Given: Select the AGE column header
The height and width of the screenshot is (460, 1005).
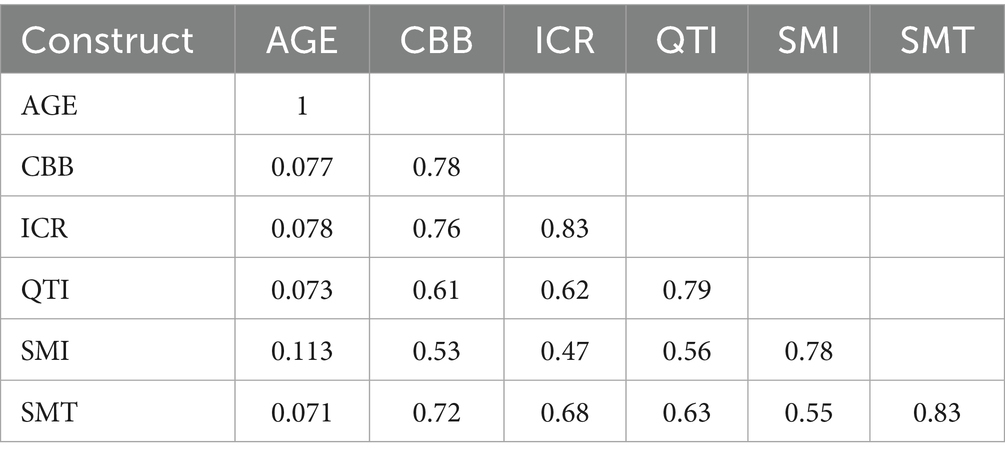Looking at the screenshot, I should click(x=302, y=40).
